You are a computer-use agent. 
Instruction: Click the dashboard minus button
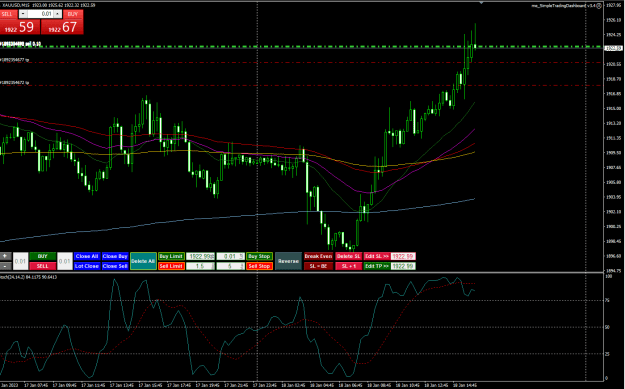(5, 266)
